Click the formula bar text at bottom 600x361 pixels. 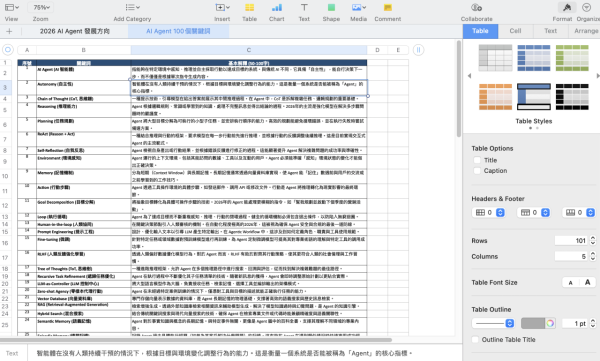click(224, 353)
